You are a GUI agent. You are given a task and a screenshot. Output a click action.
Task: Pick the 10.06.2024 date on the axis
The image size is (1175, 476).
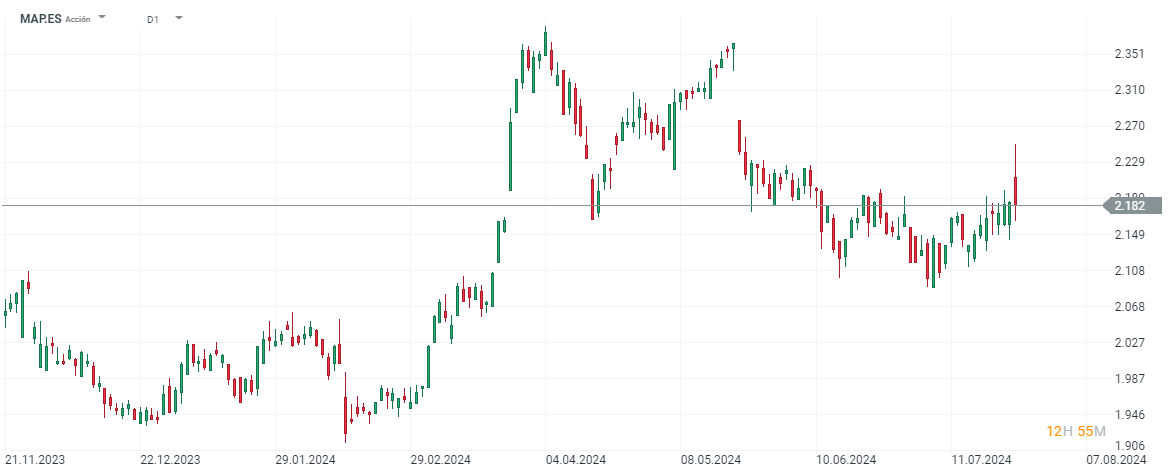(846, 460)
